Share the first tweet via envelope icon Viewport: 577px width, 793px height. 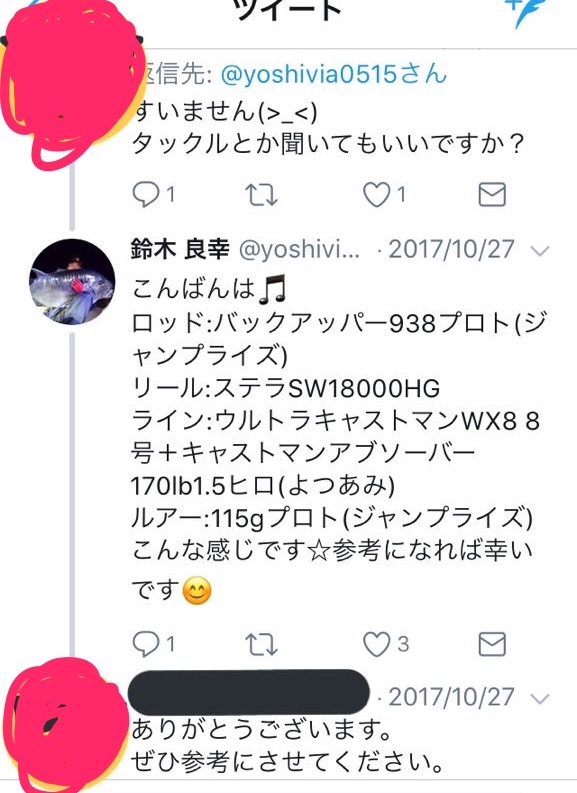pos(492,195)
